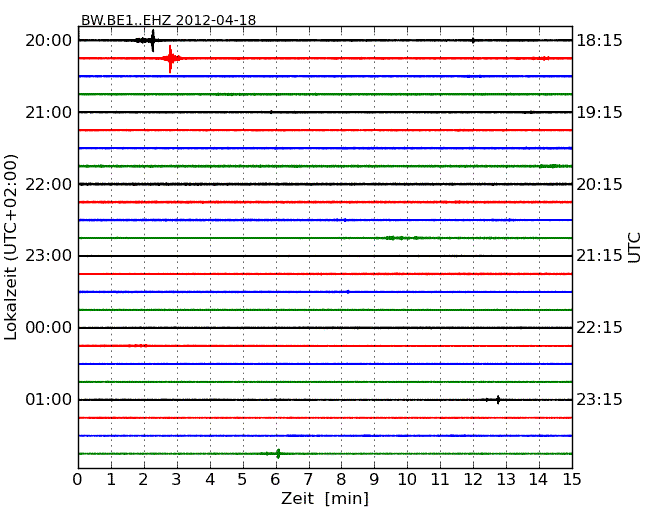This screenshot has width=650, height=520.
Task: Select the "01:00" local time label
Action: pyautogui.click(x=49, y=399)
